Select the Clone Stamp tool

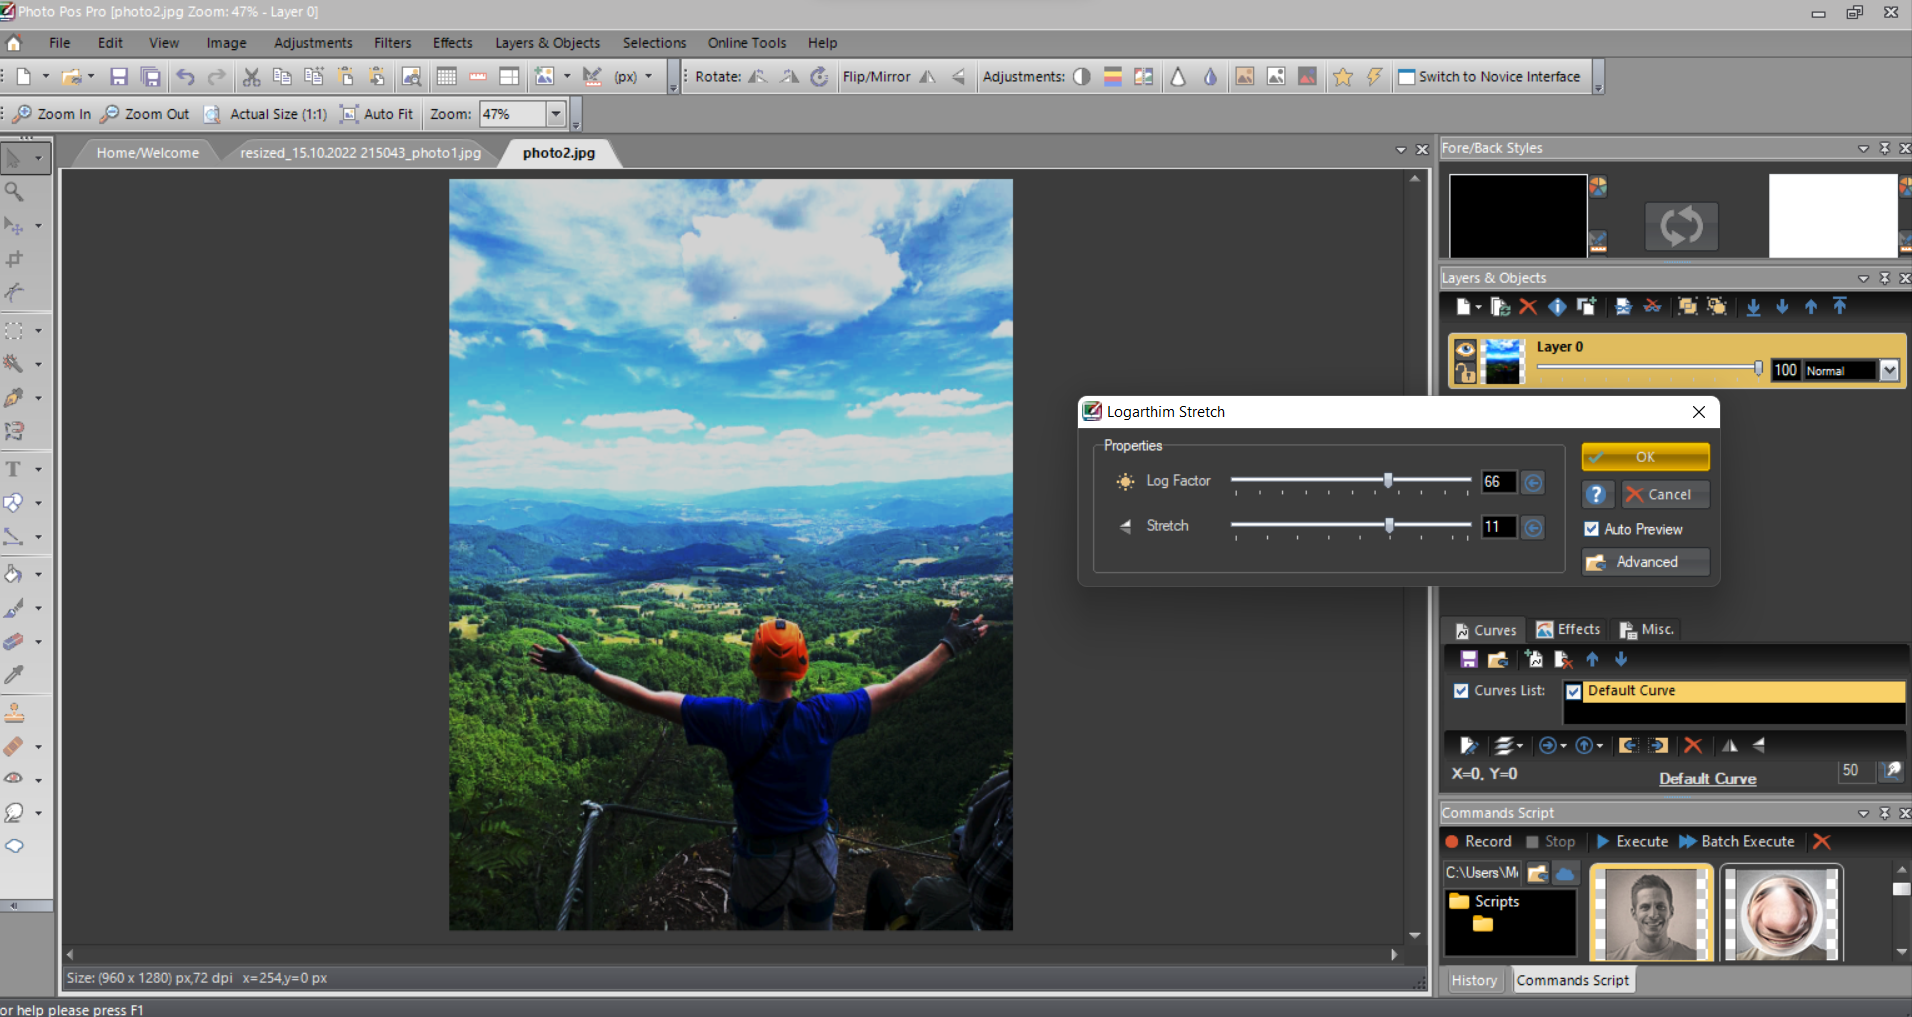[x=15, y=713]
